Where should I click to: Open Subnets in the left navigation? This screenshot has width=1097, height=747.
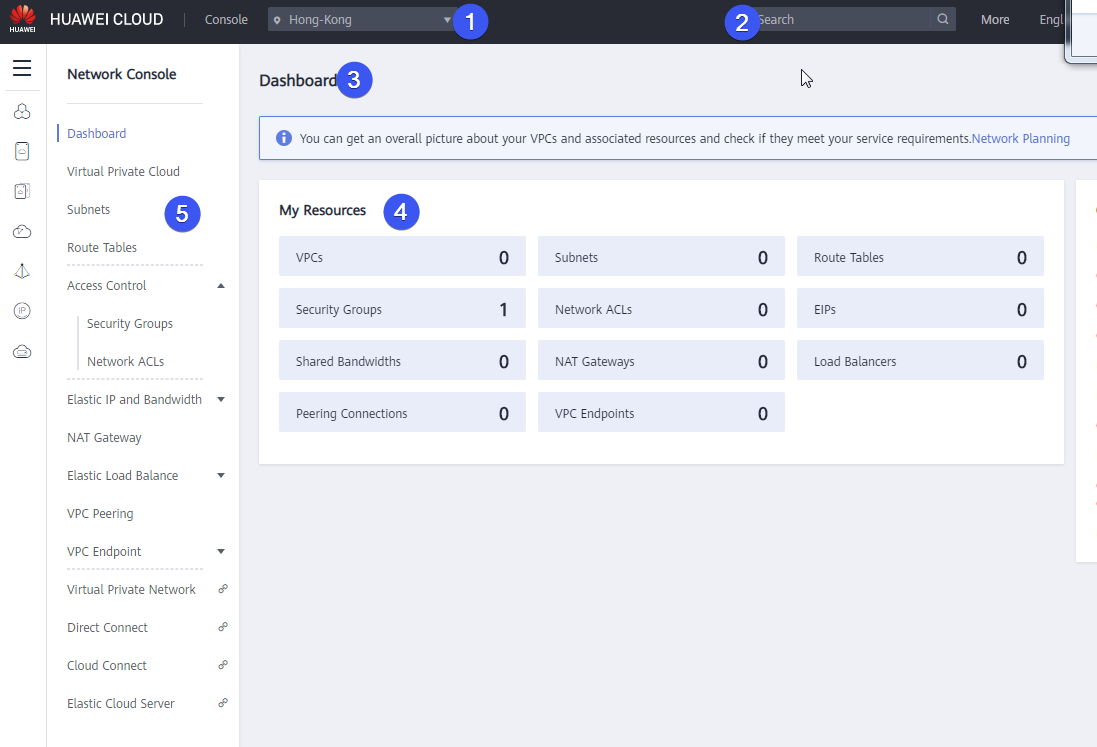click(x=88, y=209)
